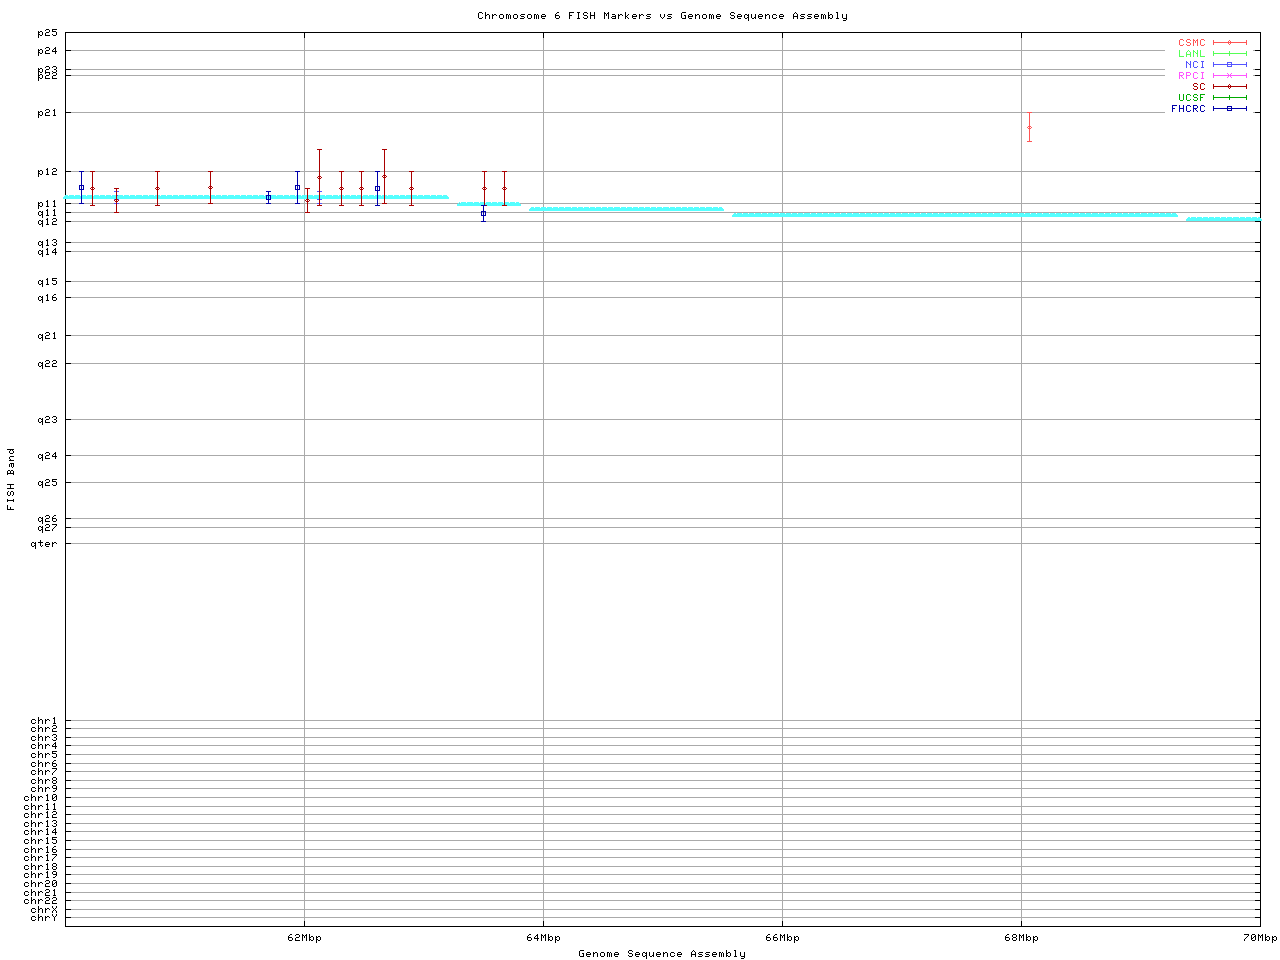This screenshot has height=960, width=1280.
Task: Click the blue square marker left of 62Mbp
Action: click(268, 197)
